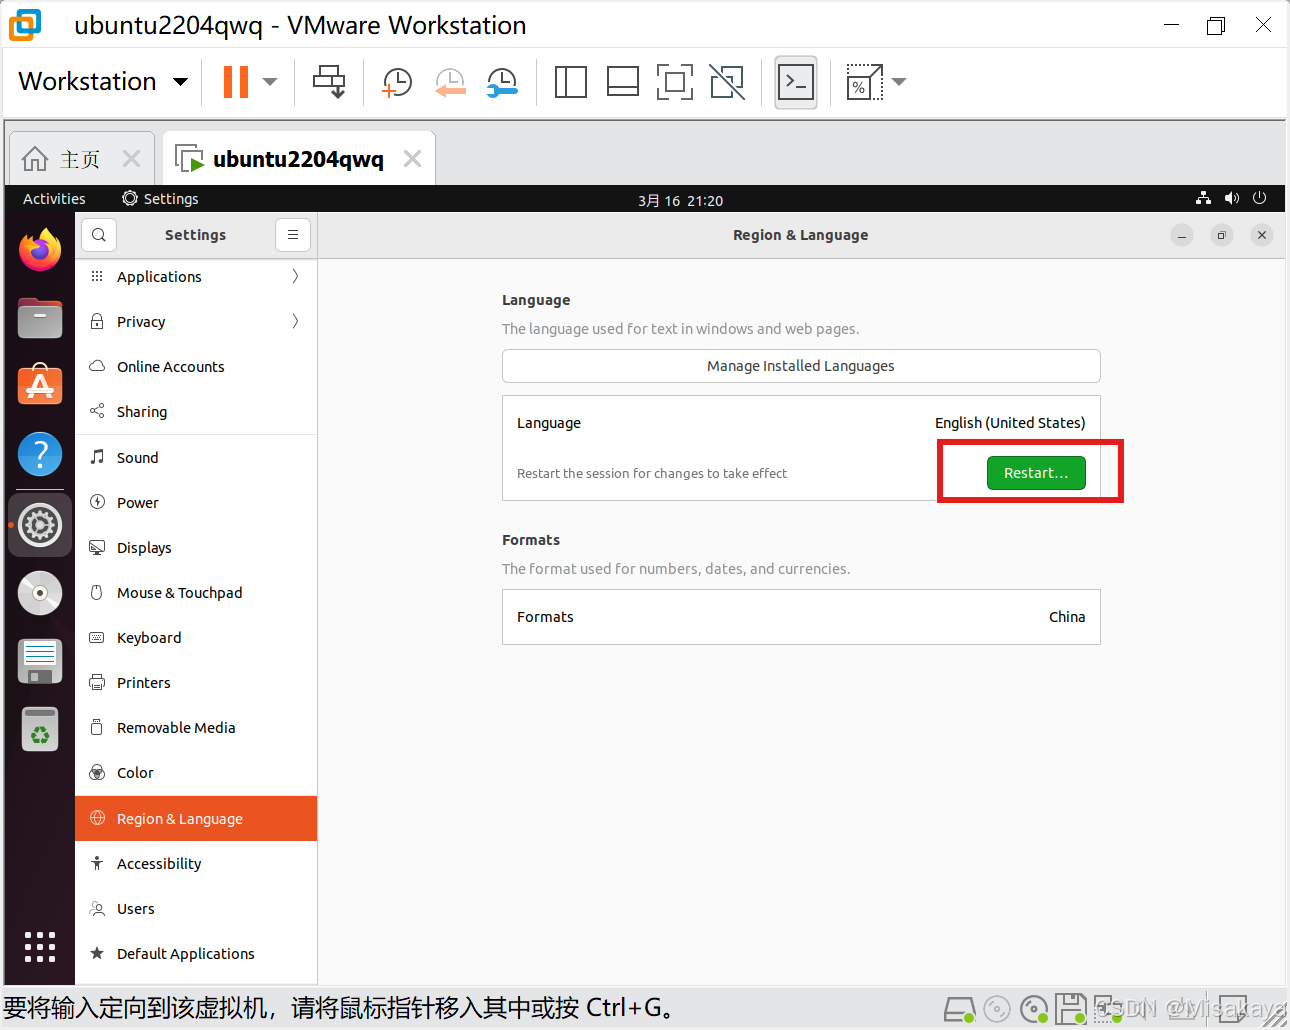Select Removable Media in sidebar
The height and width of the screenshot is (1030, 1290).
pyautogui.click(x=196, y=728)
